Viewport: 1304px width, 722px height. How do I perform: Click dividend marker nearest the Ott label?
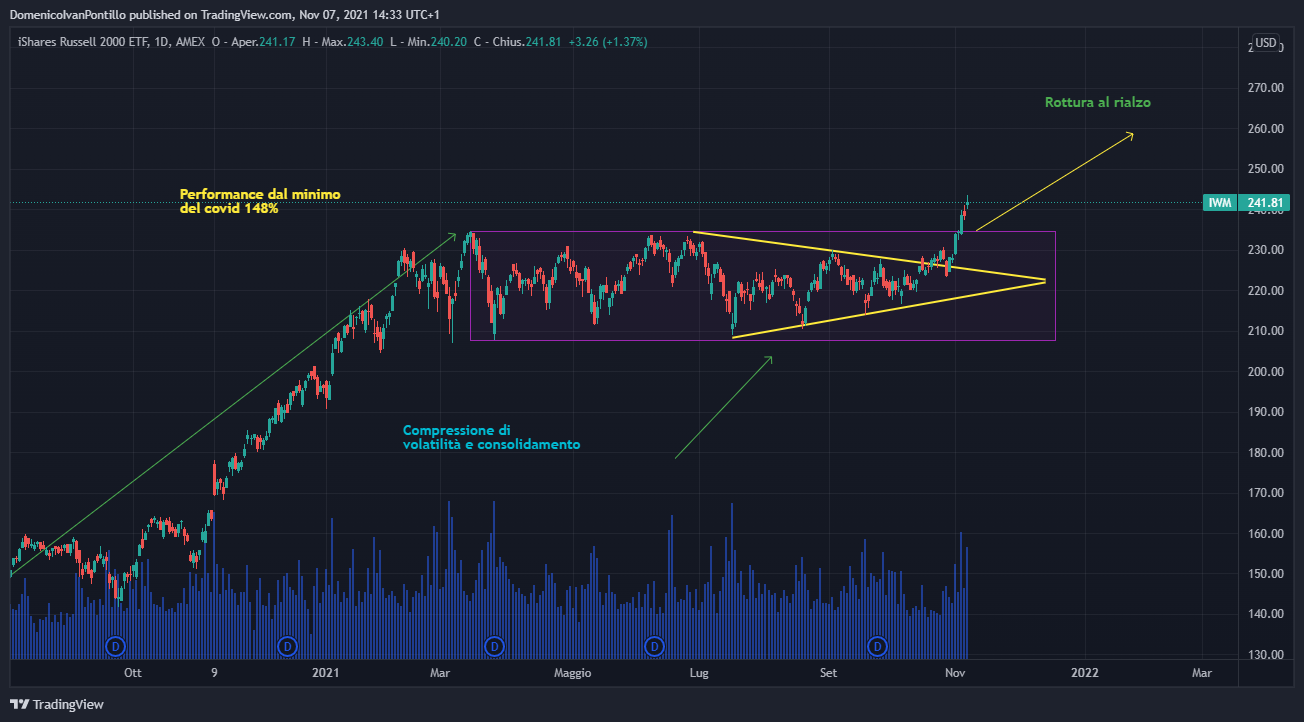(115, 646)
